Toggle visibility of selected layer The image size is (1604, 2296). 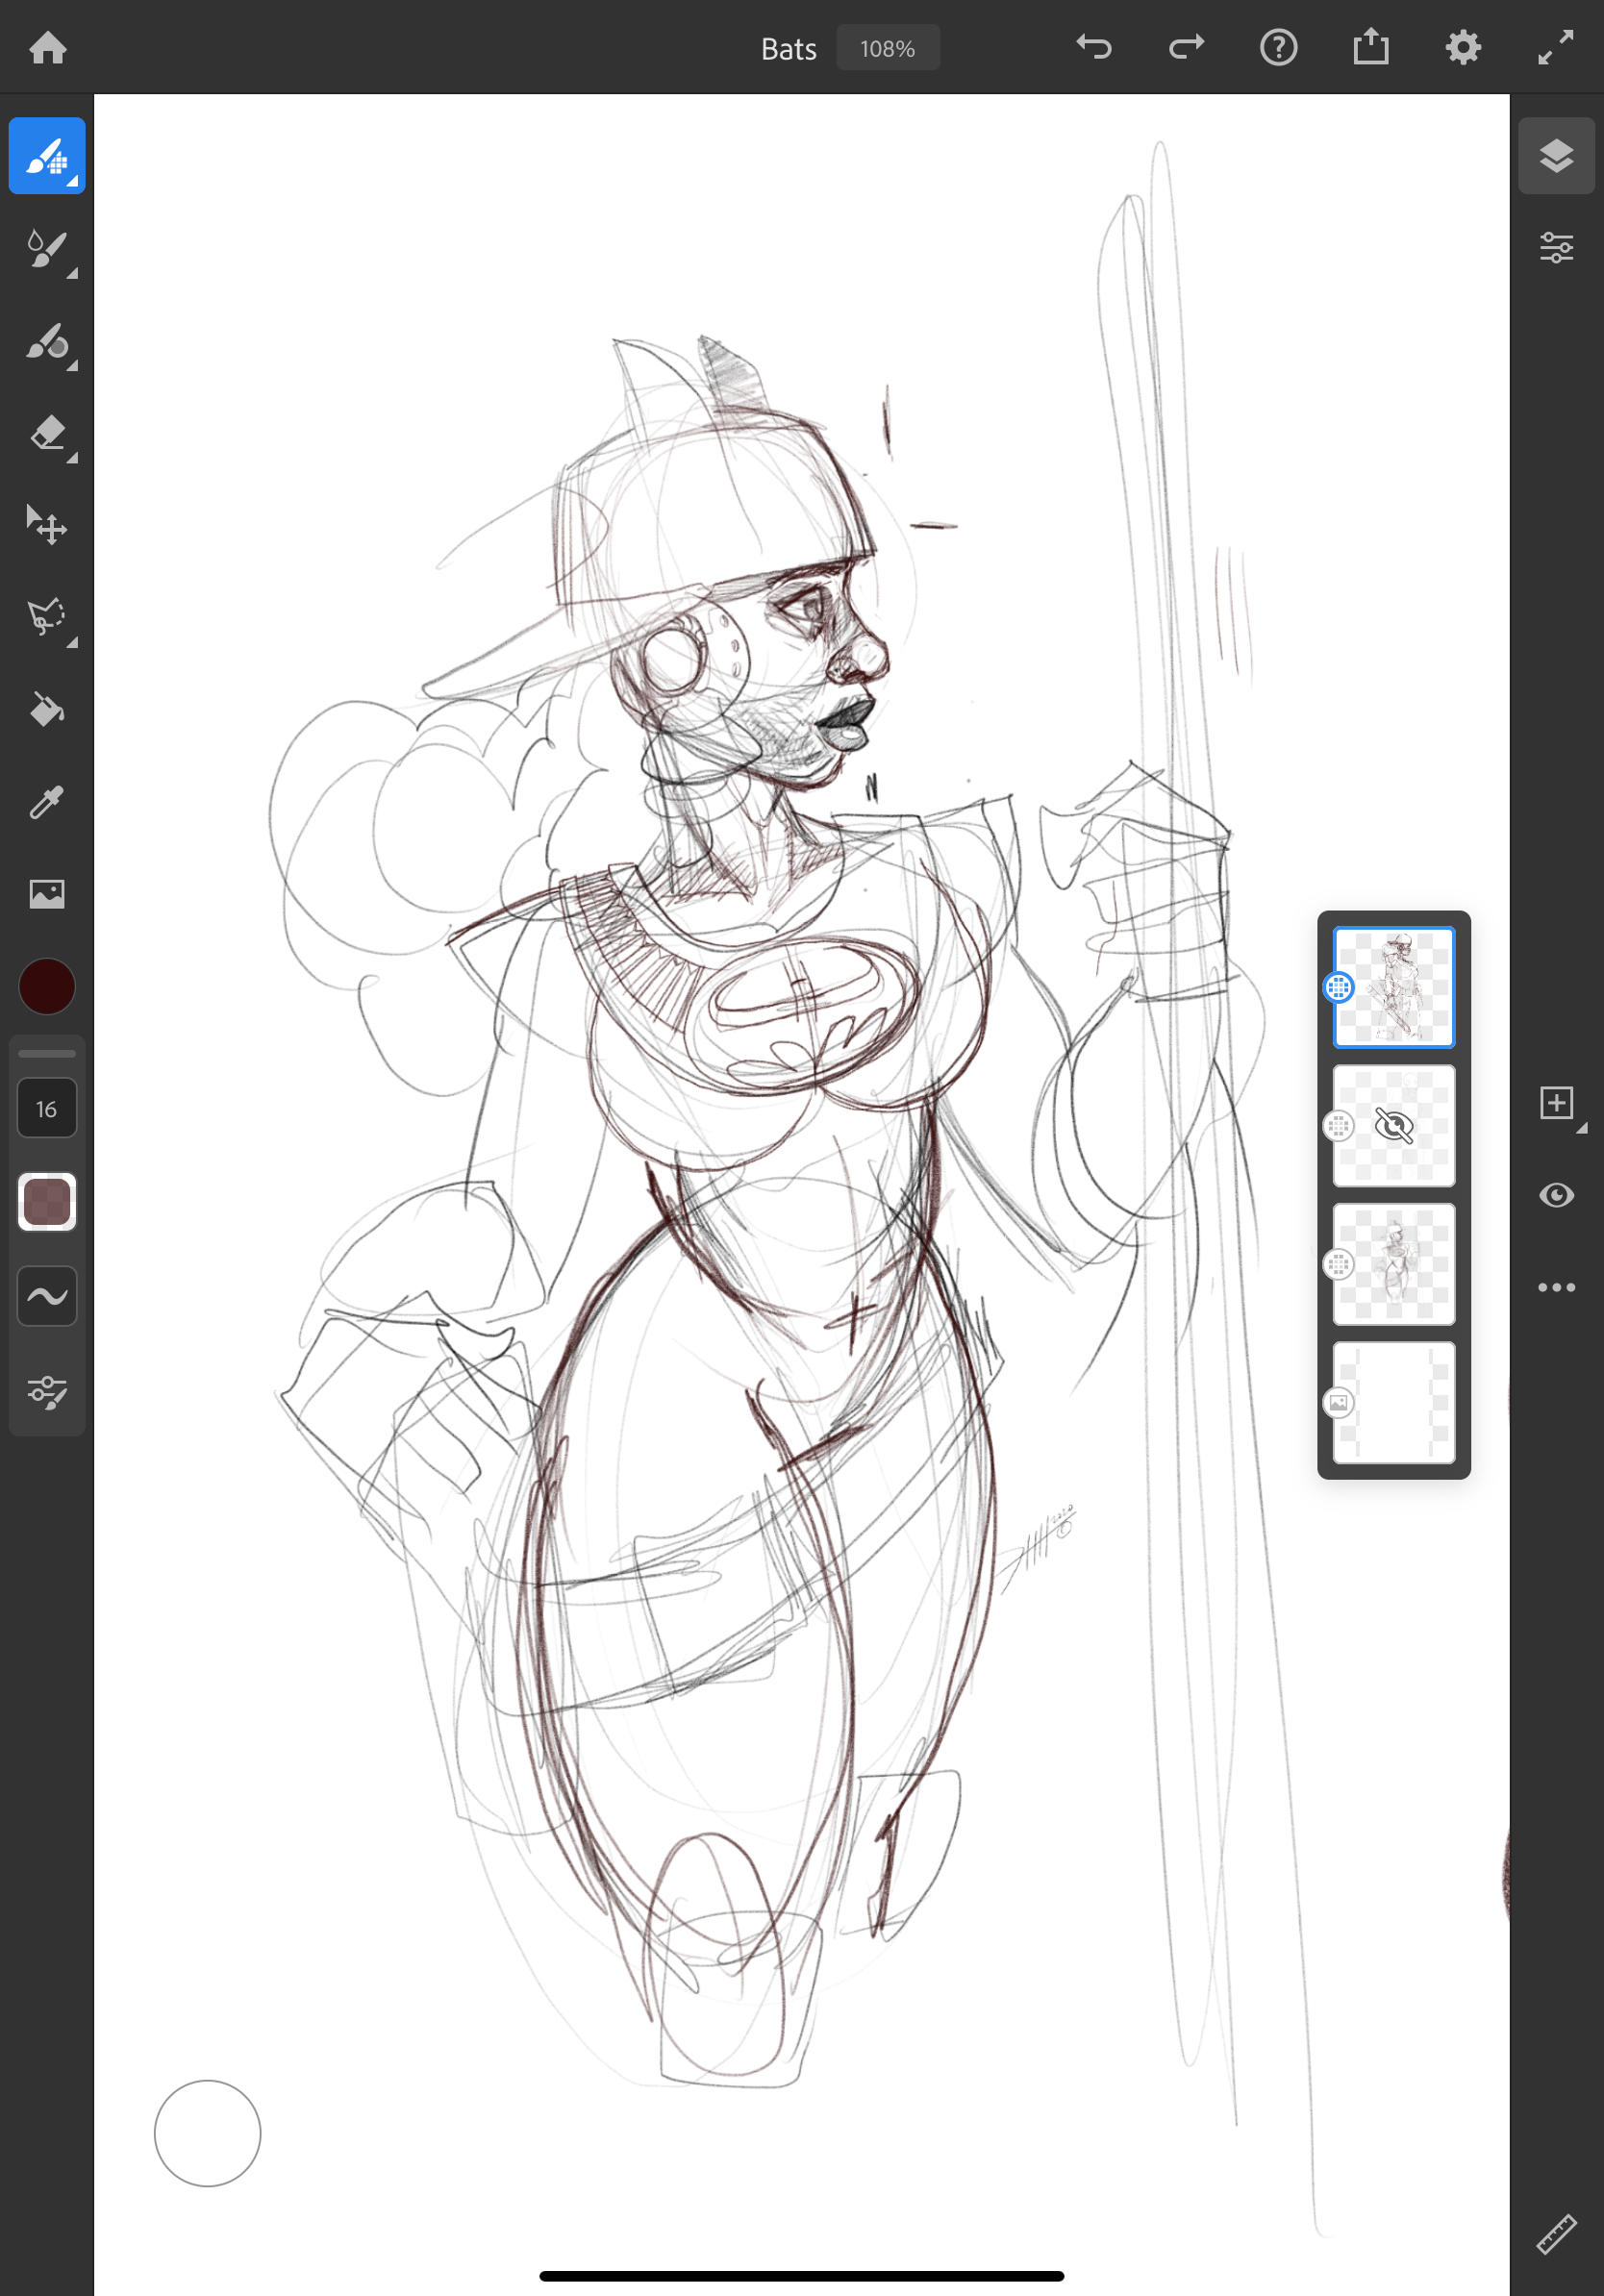(x=1557, y=1195)
